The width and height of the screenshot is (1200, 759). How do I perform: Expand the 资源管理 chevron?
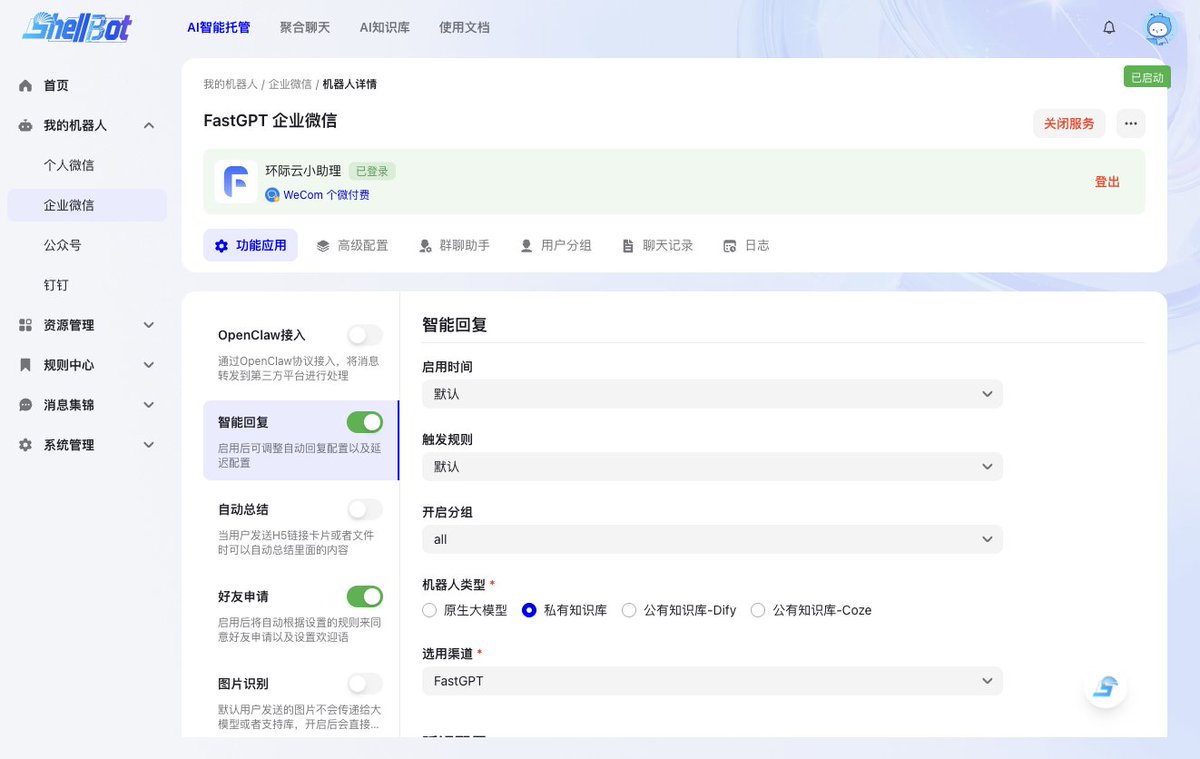click(149, 326)
